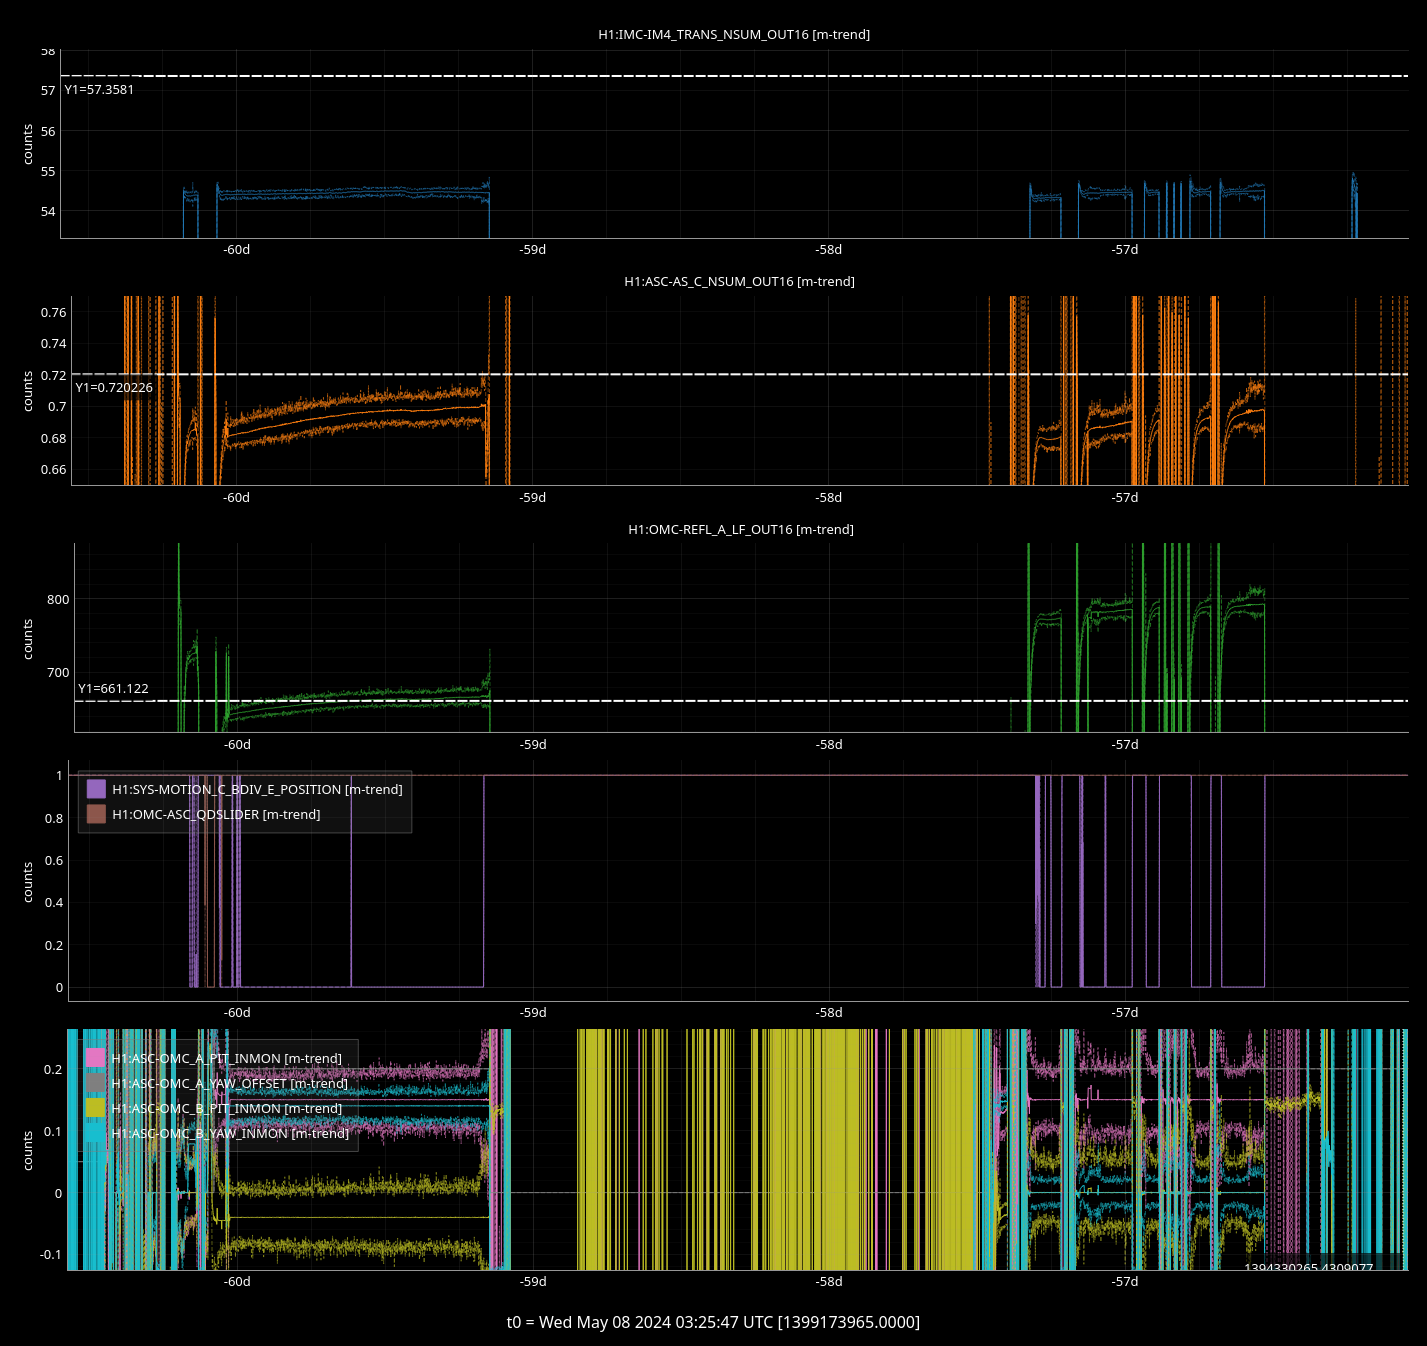Click the purple legend swatch for BDIV_E_POSITION
1427x1346 pixels.
(x=96, y=789)
